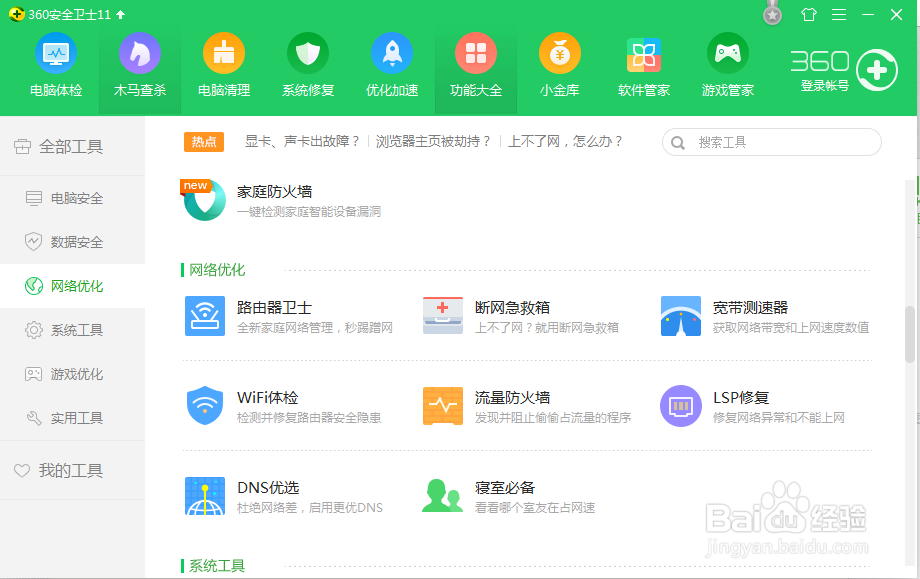Click description 看看哪个室友在占网速
This screenshot has width=920, height=579.
pyautogui.click(x=535, y=507)
